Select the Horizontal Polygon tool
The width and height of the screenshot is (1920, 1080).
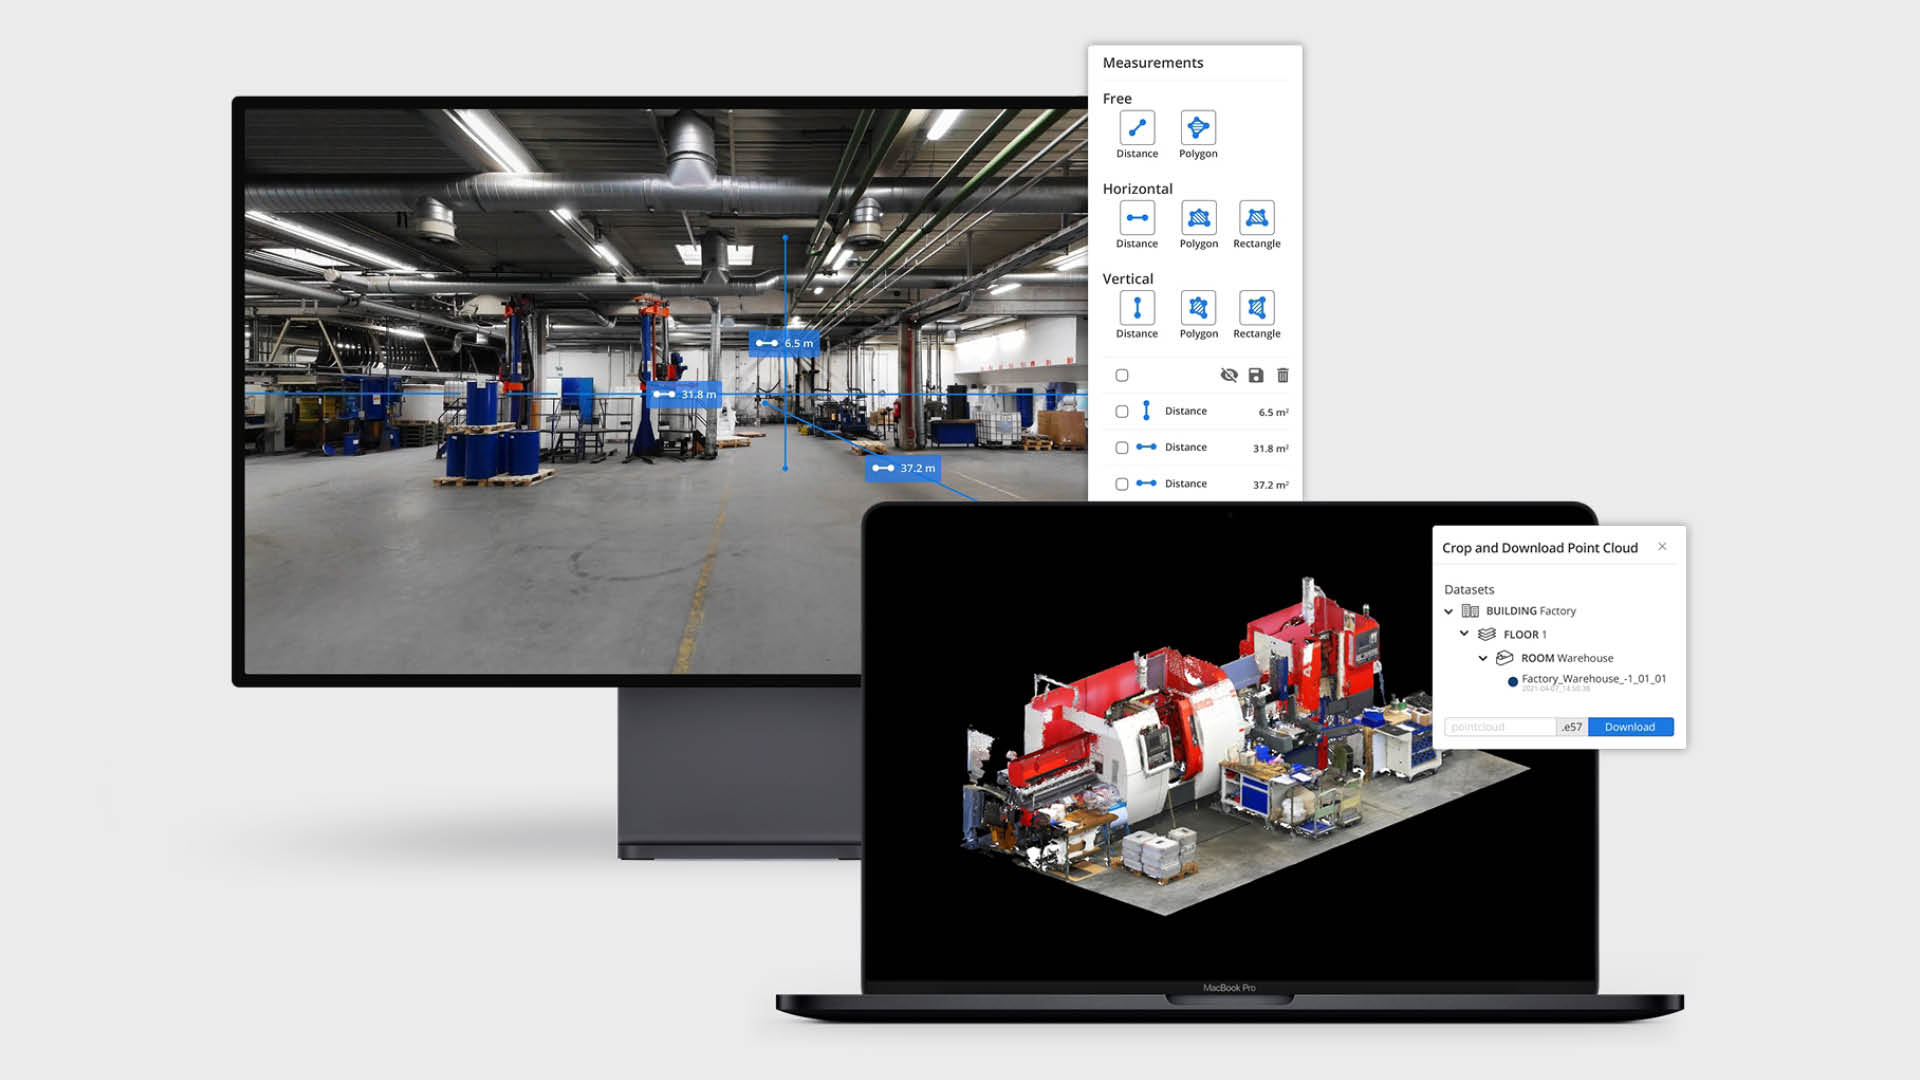[1195, 216]
